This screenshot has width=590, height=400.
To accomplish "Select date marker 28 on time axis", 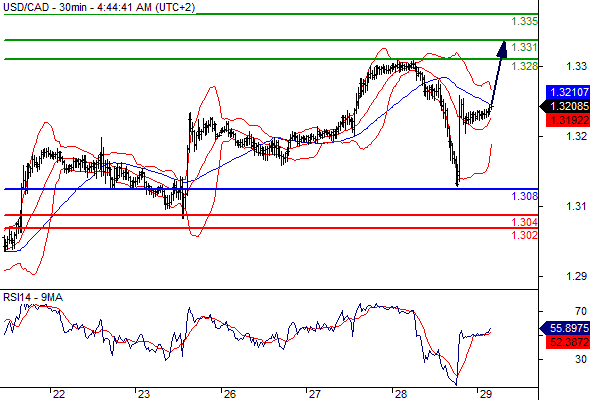I will pos(400,394).
